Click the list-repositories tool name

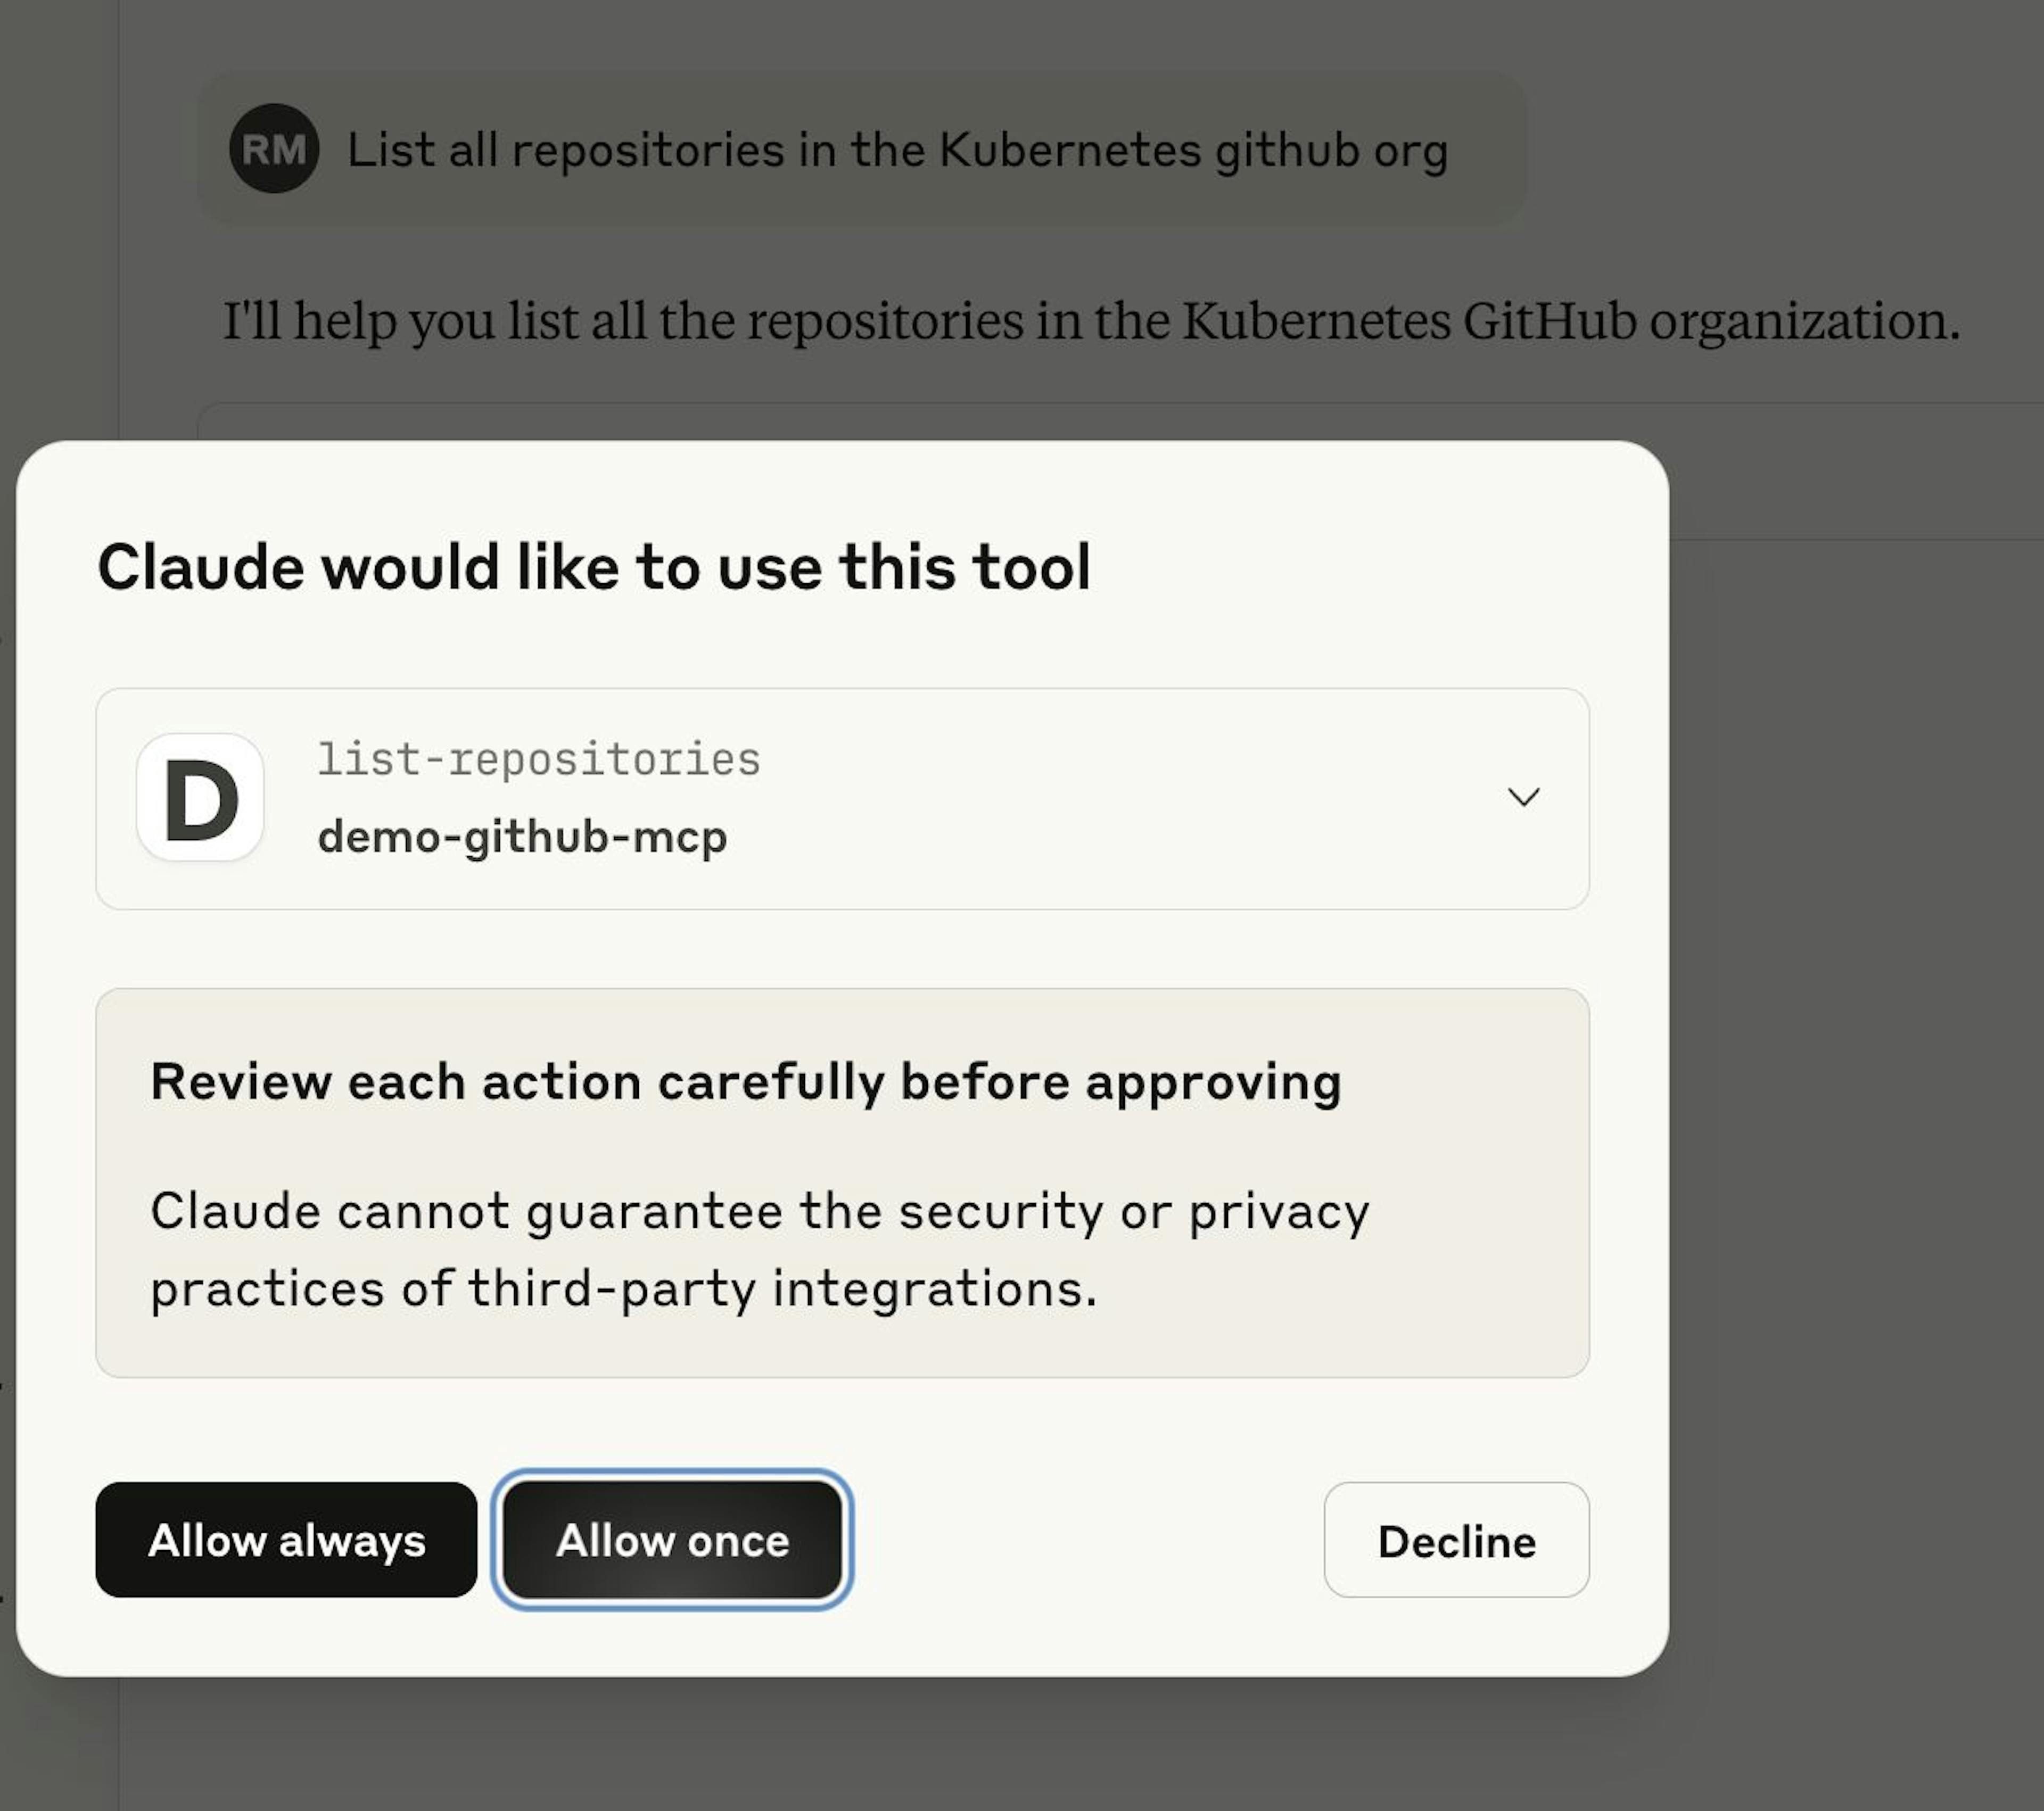pyautogui.click(x=539, y=760)
